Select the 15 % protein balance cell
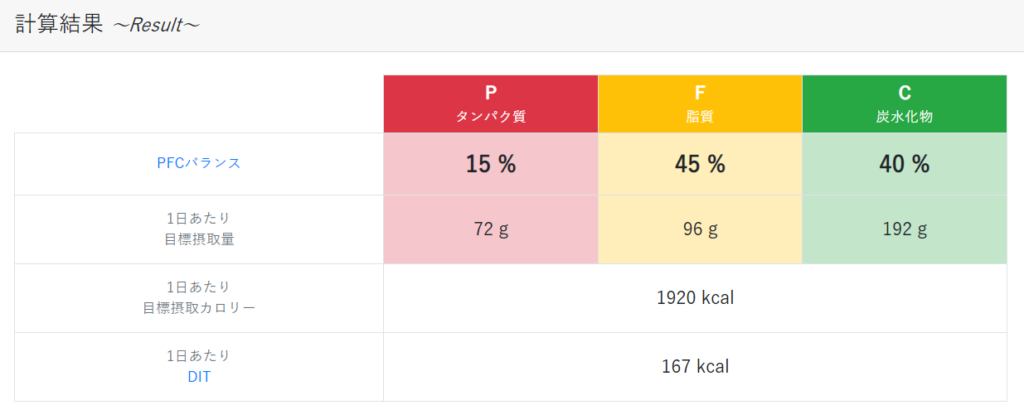The width and height of the screenshot is (1024, 405). point(490,164)
